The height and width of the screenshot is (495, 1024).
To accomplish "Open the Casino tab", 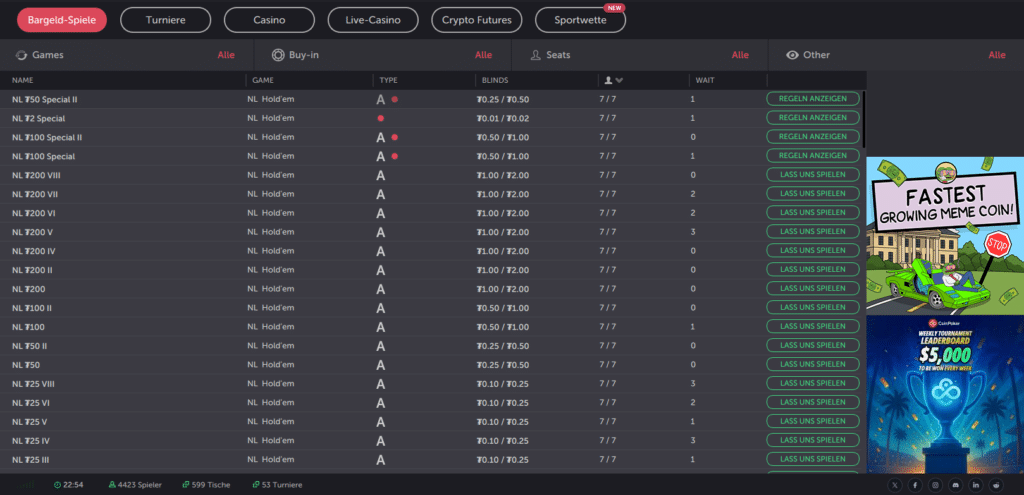I will 269,20.
